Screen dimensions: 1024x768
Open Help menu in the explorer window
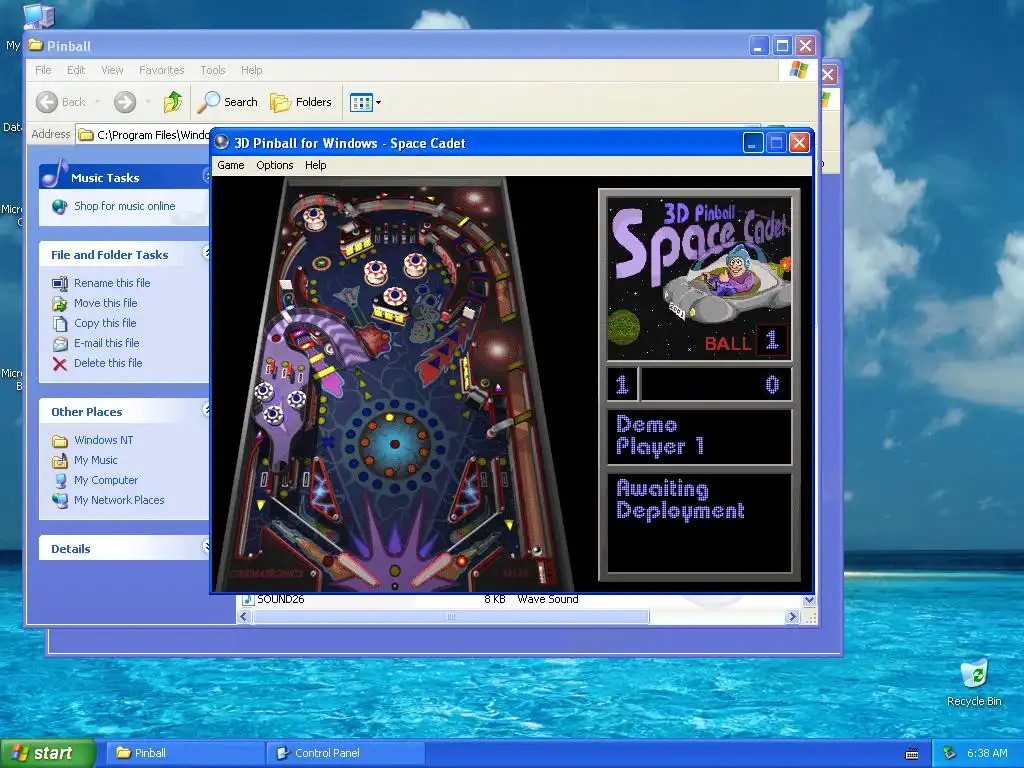coord(251,70)
